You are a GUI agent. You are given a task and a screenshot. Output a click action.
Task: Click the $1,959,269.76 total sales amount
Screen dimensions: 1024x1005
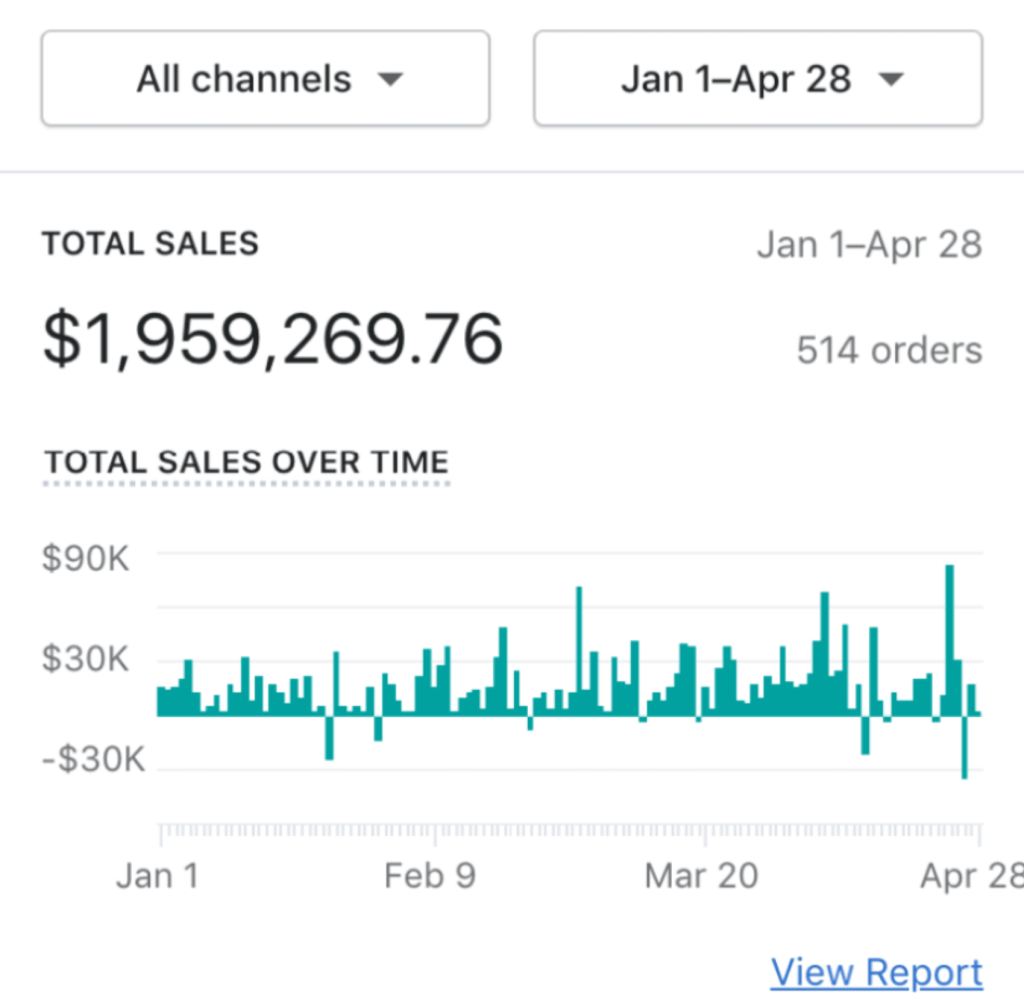click(x=272, y=339)
